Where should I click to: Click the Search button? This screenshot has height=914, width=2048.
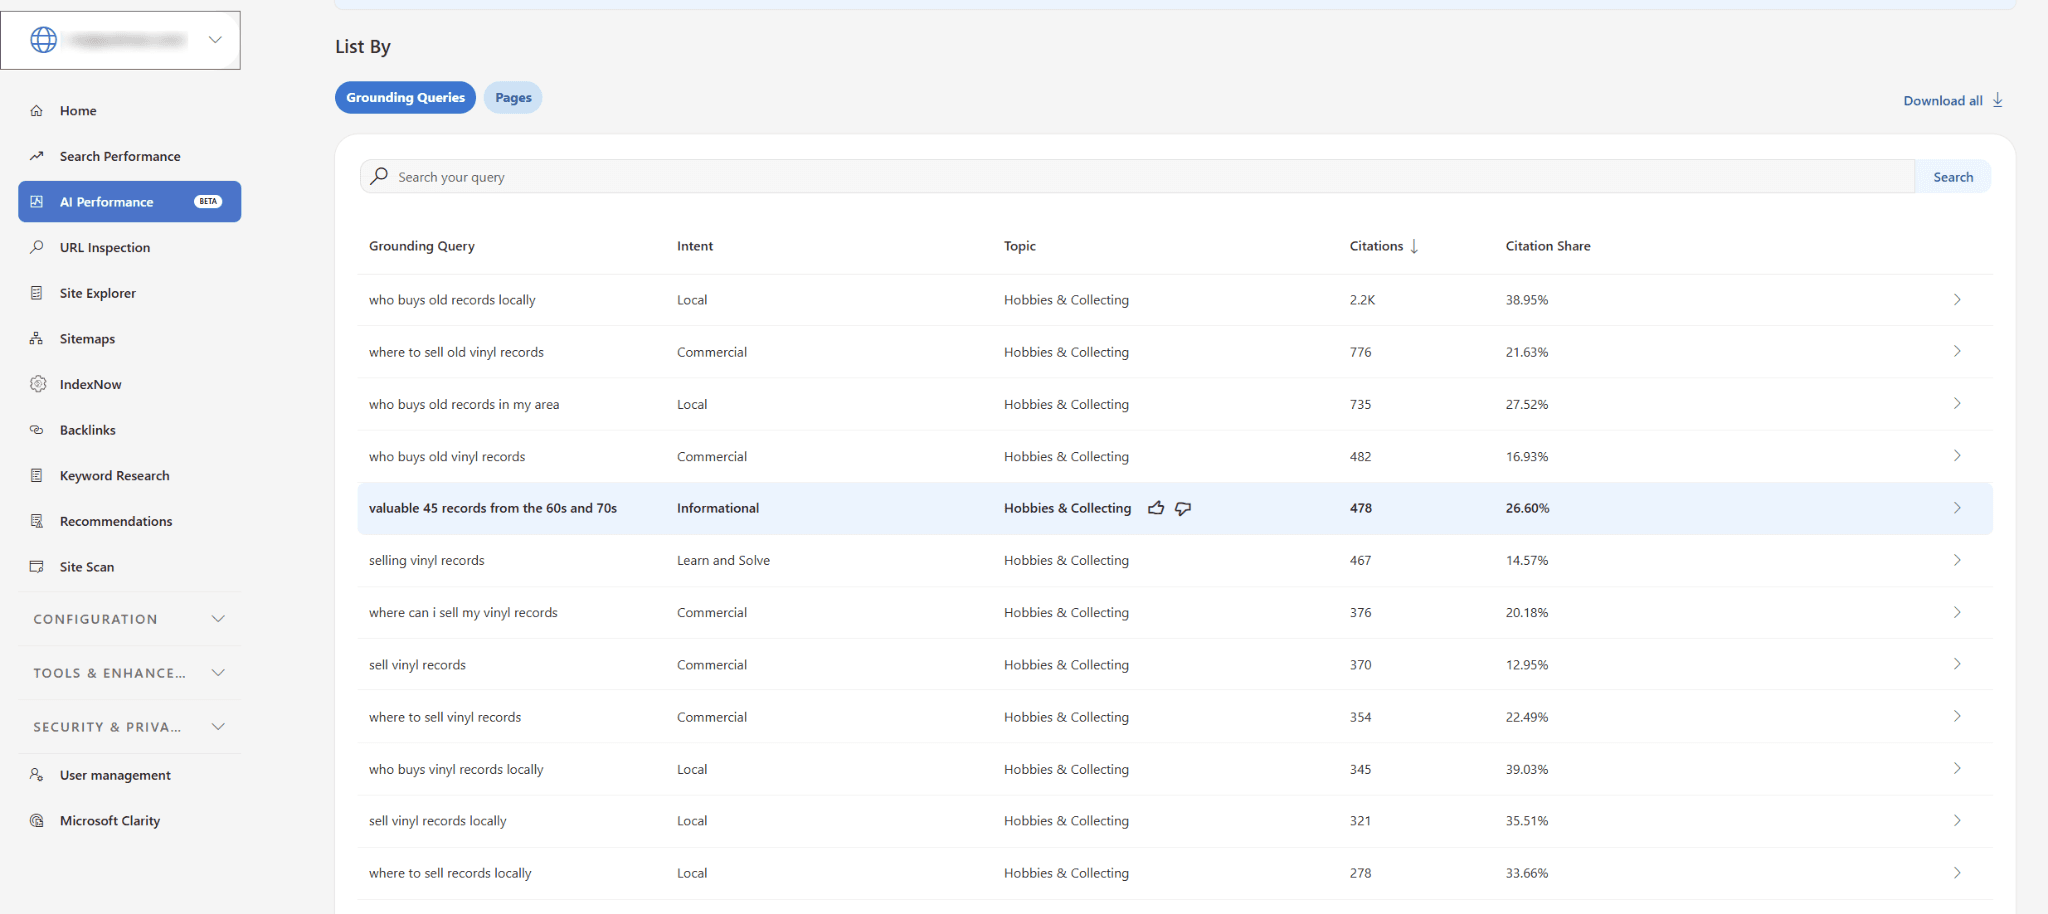(x=1953, y=177)
